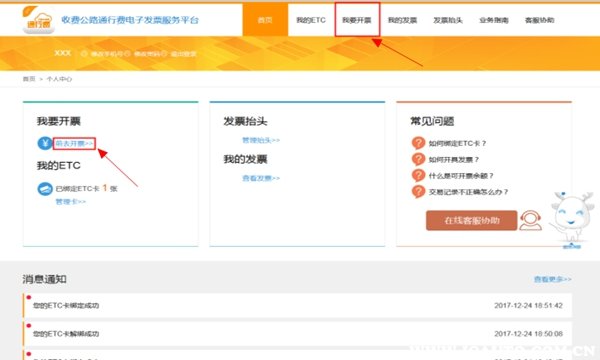Open the 我的发票 navigation tab
Viewport: 600px width, 360px height.
402,20
